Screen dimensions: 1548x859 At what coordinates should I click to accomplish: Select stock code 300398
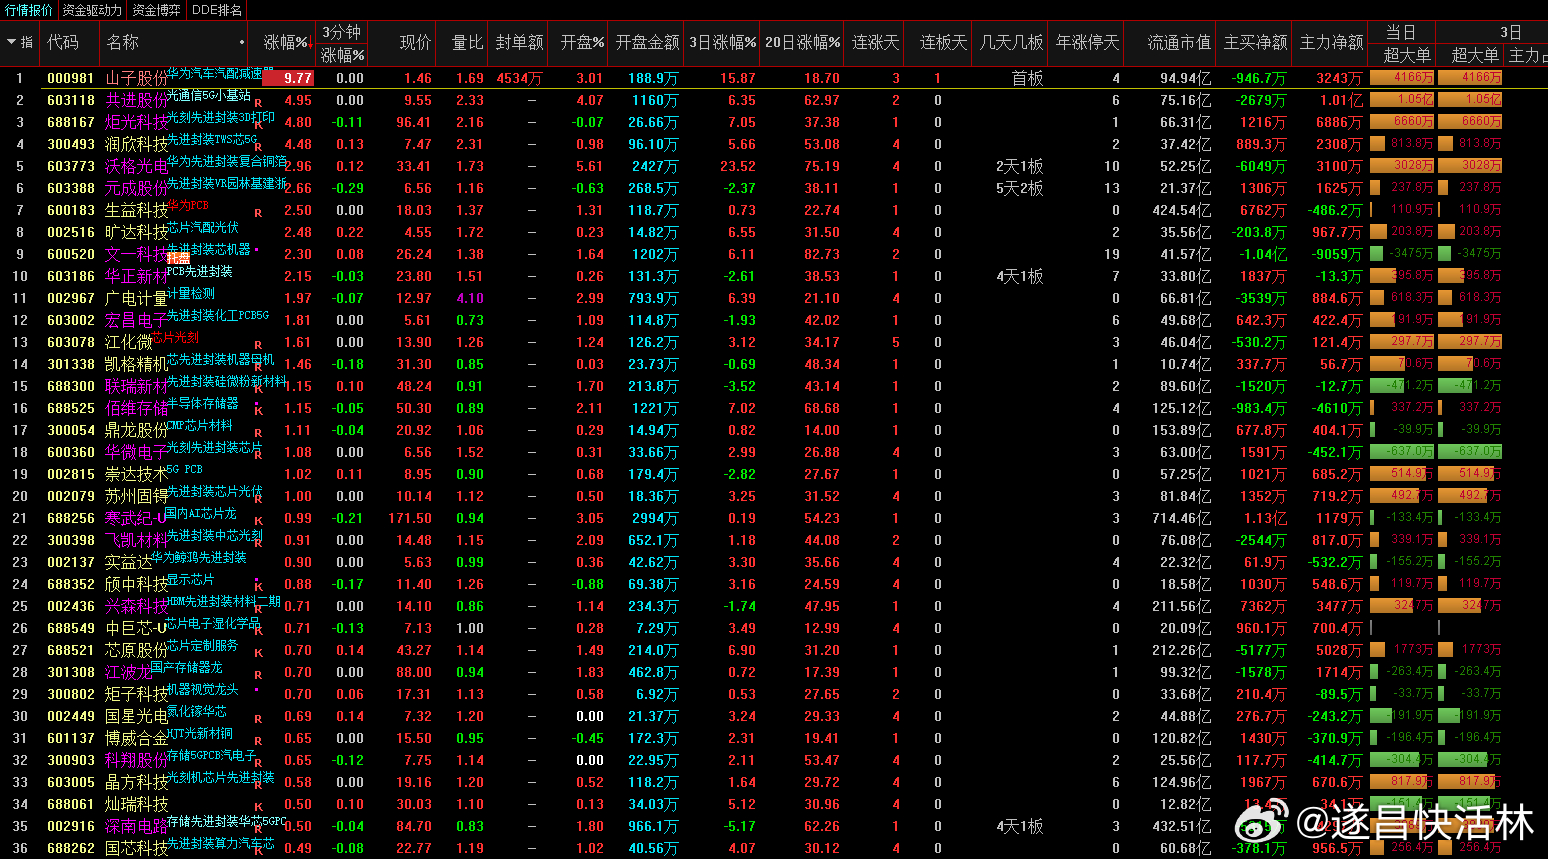coord(71,540)
